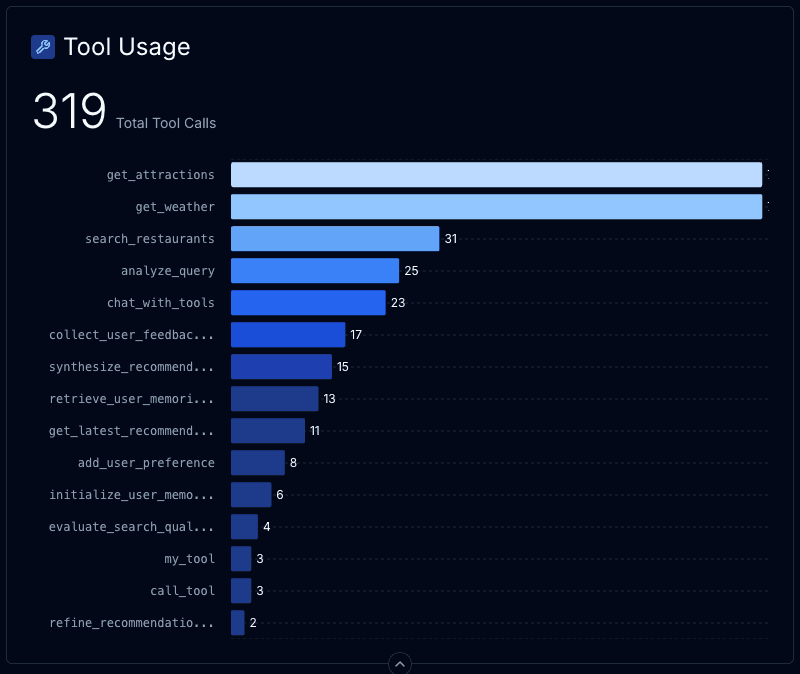Click the get_latest_recommend bar showing 11
The image size is (800, 674).
point(268,431)
